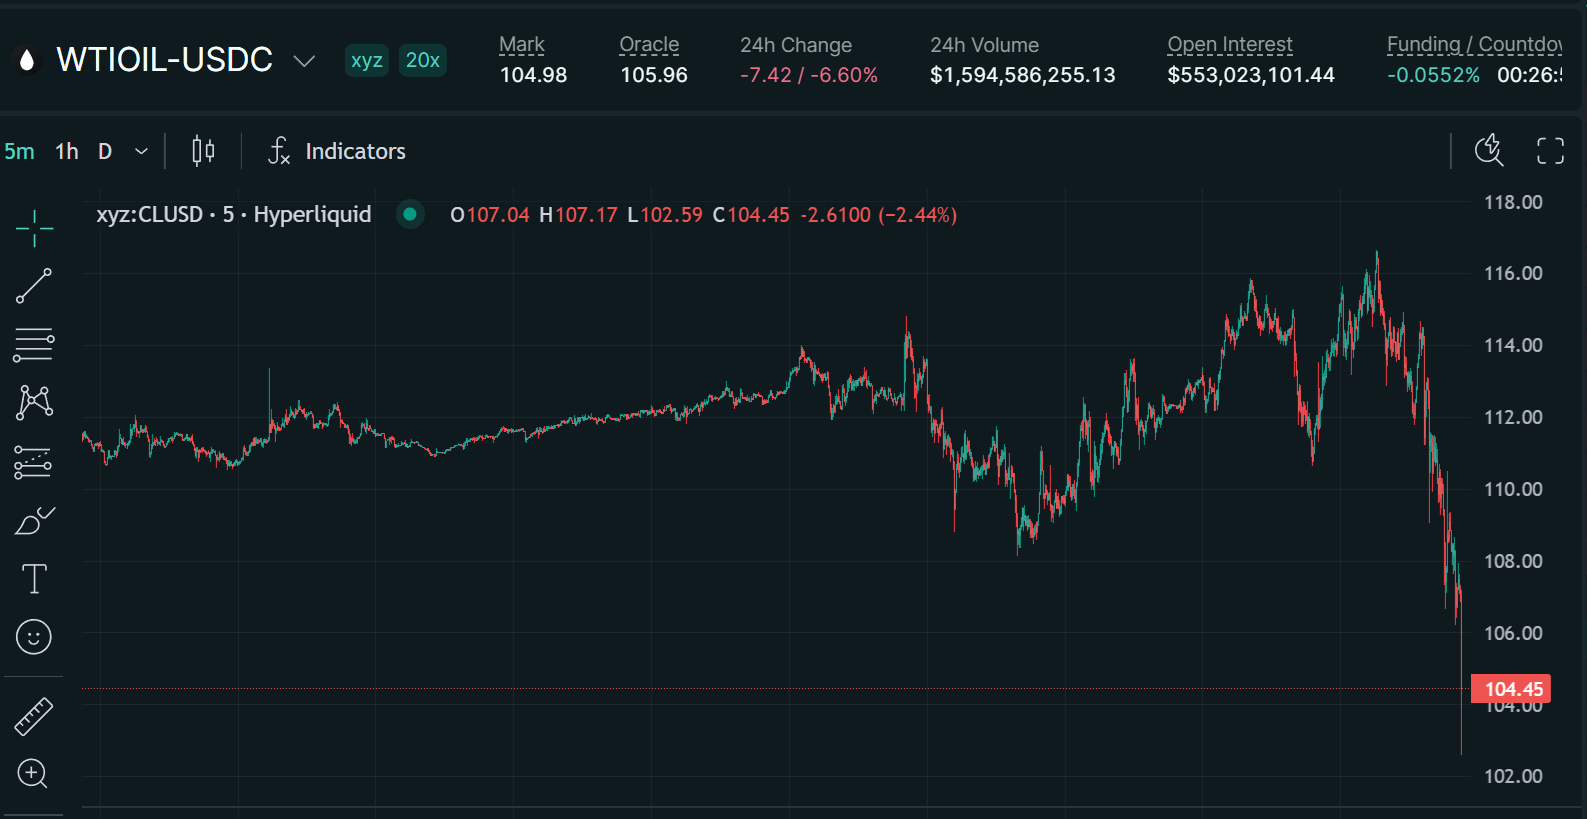Click the xyz:CLUSD · 5 · Hyperliquid legend title

pyautogui.click(x=234, y=214)
